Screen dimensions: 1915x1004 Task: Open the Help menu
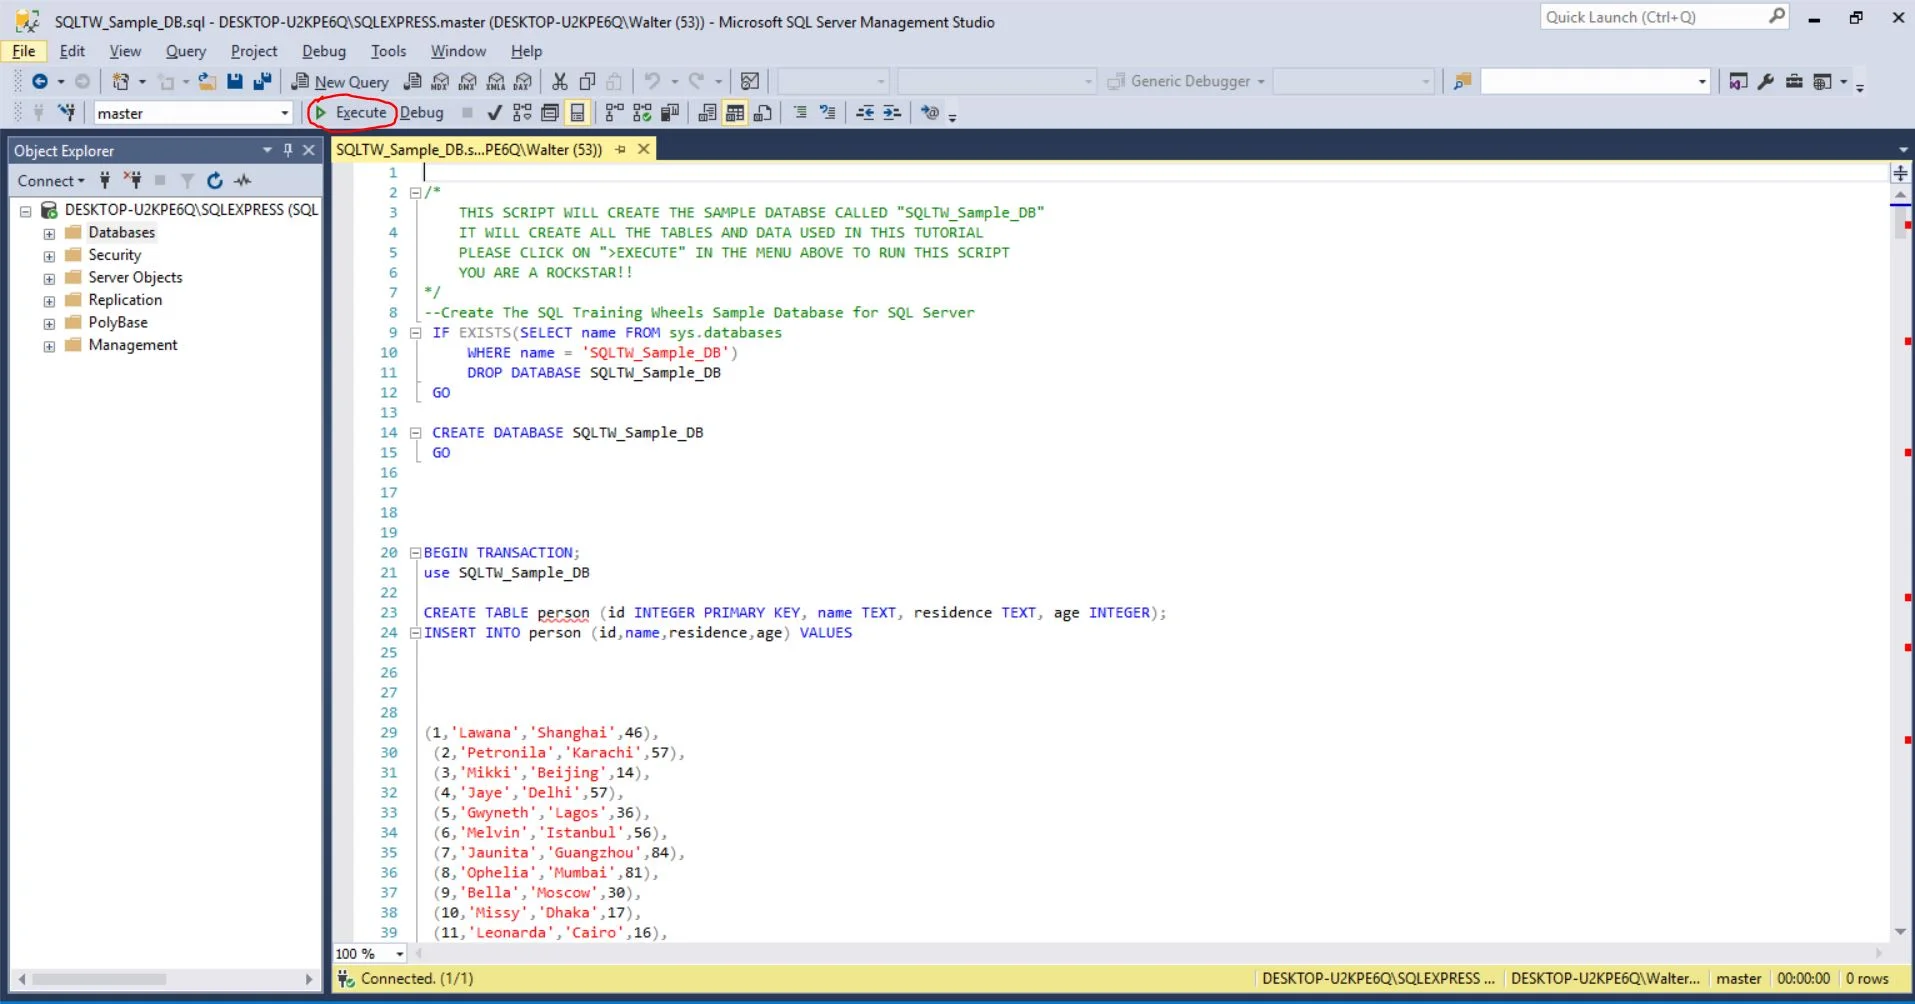pyautogui.click(x=526, y=51)
